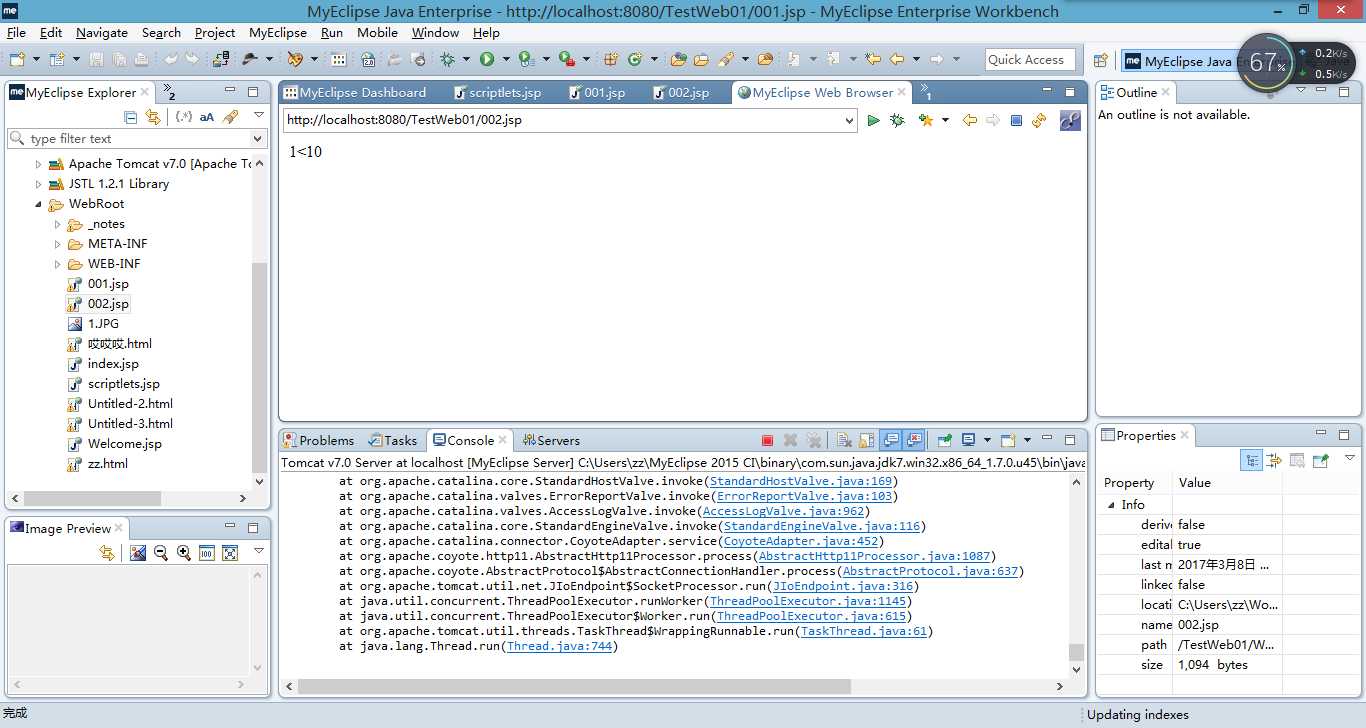Screen dimensions: 1366x728
Task: Collapse the WebRoot folder
Action: click(x=39, y=204)
